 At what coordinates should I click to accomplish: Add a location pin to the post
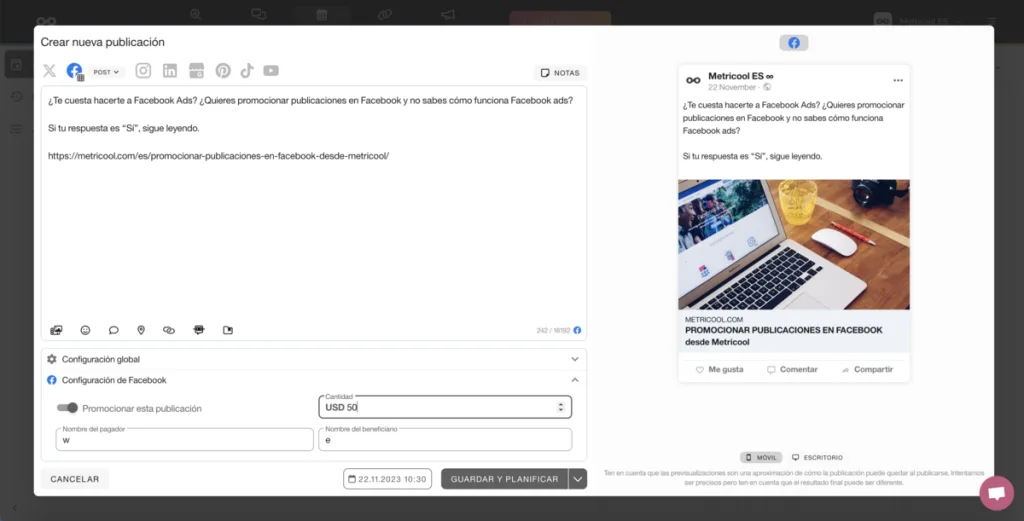click(x=141, y=330)
